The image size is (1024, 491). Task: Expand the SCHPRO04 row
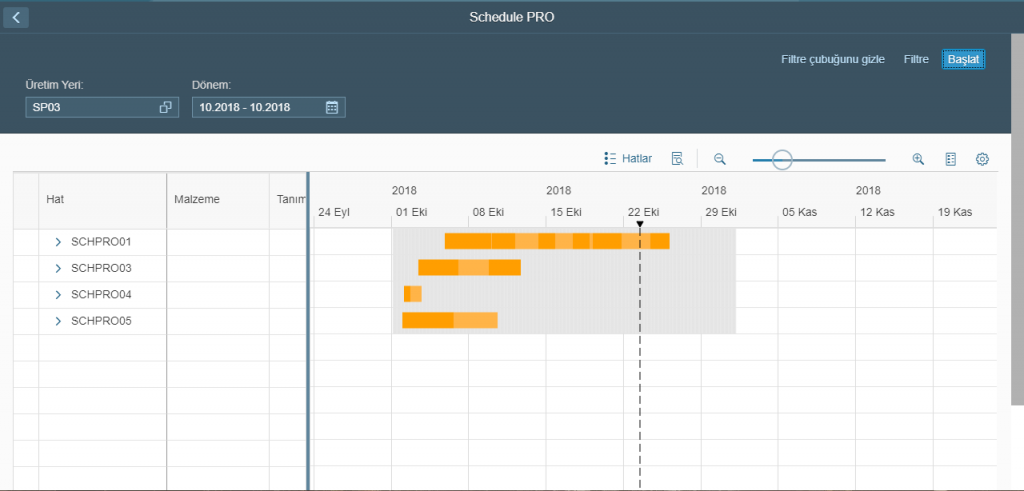point(58,294)
